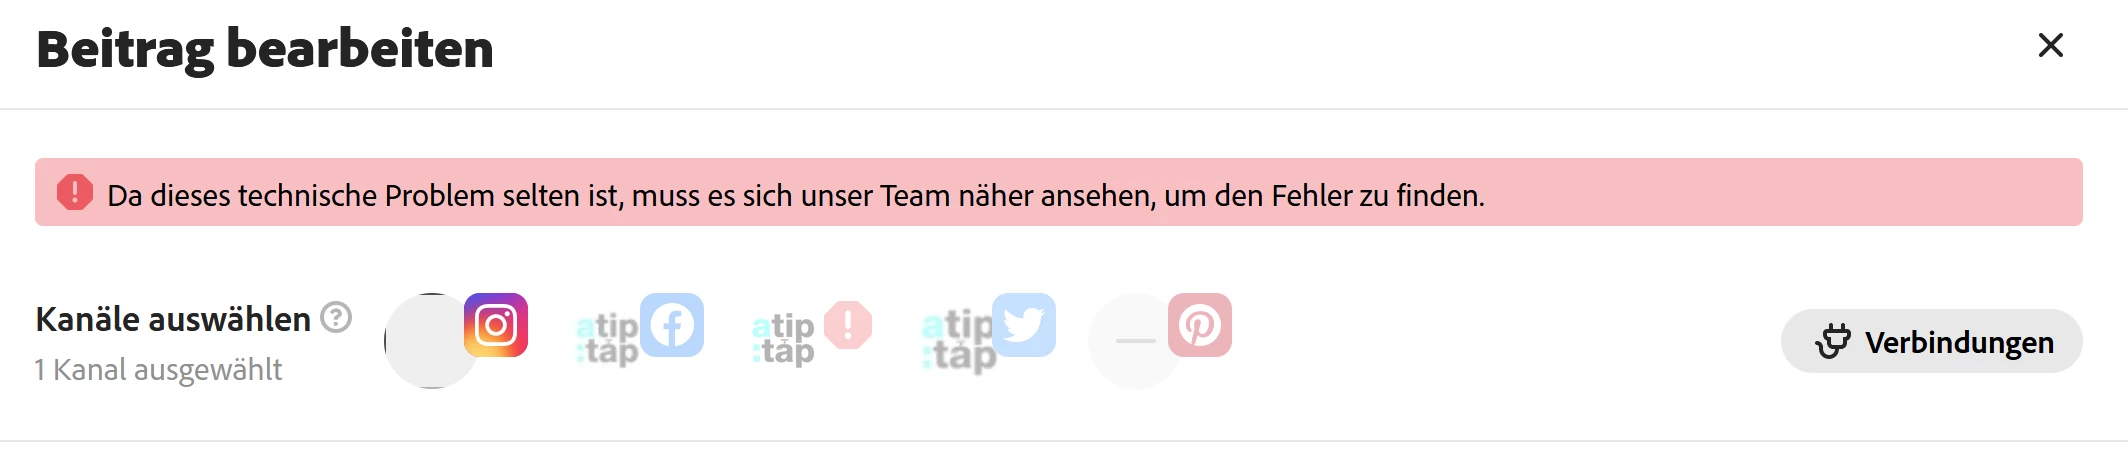The height and width of the screenshot is (458, 2128).
Task: Click the red error icon in alert banner
Action: (x=75, y=192)
